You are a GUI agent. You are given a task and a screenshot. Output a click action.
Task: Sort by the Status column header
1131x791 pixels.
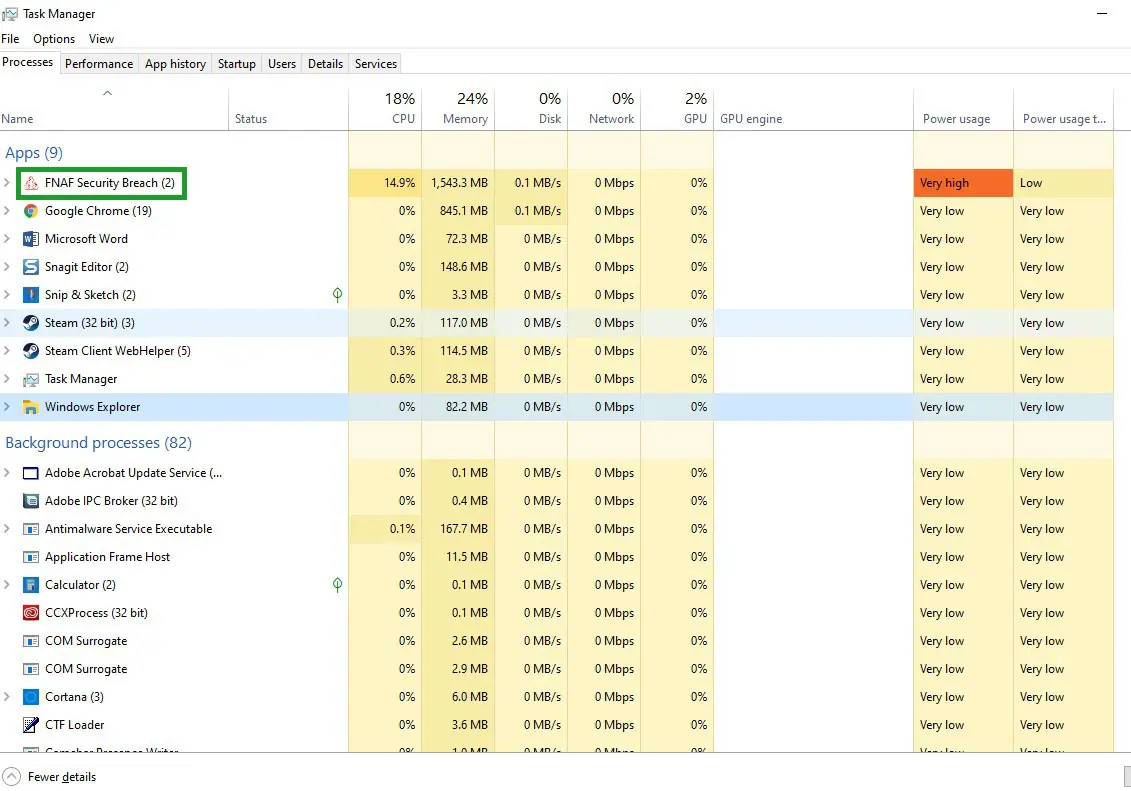coord(289,109)
